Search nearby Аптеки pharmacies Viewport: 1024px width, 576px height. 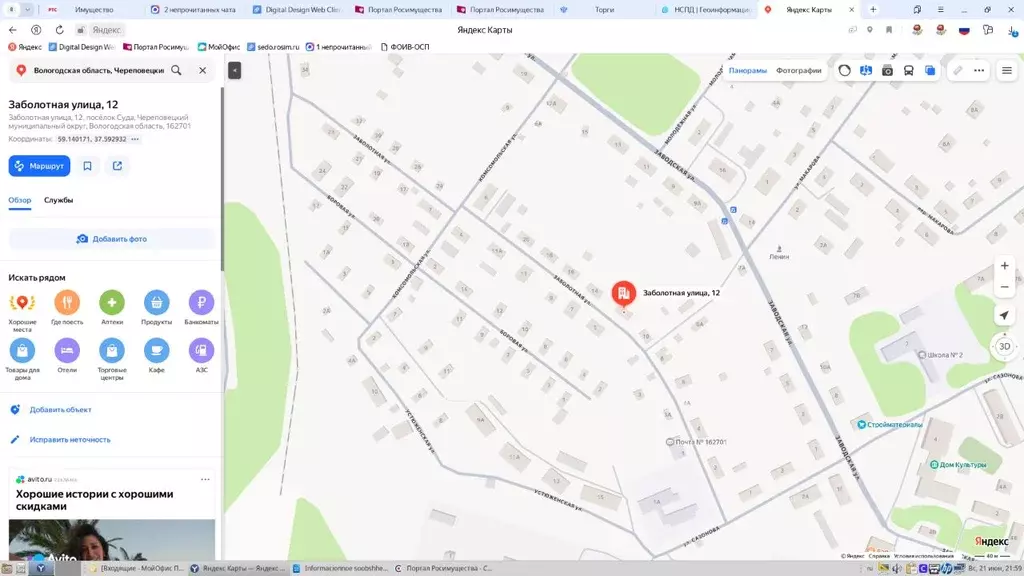[x=112, y=308]
